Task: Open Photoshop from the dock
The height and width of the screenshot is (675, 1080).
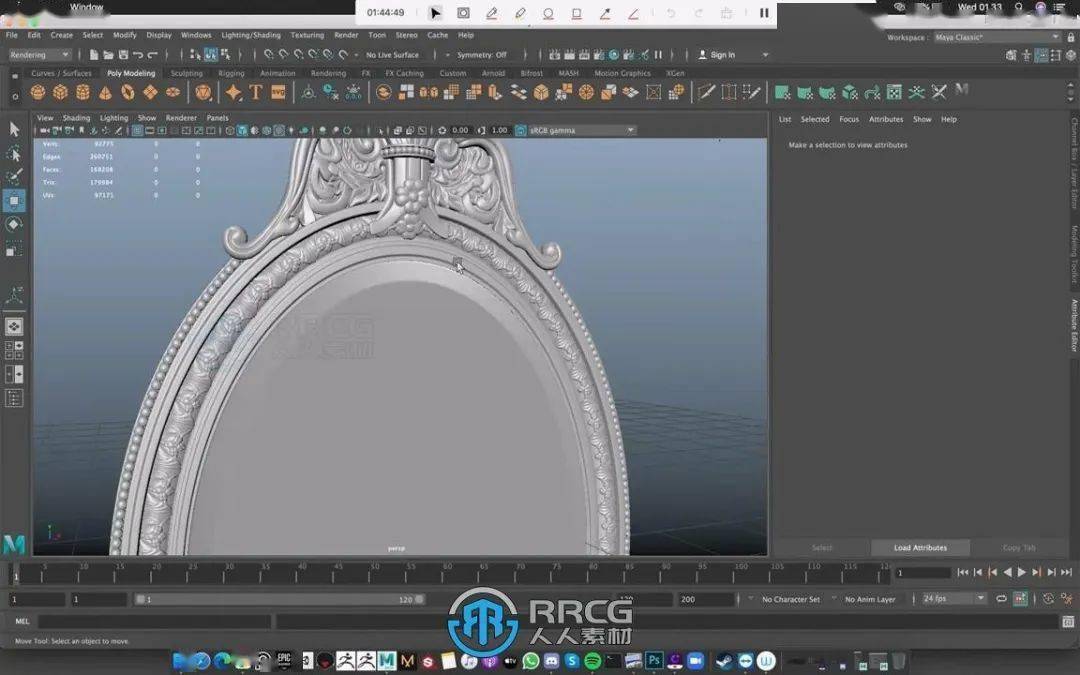Action: [x=654, y=661]
